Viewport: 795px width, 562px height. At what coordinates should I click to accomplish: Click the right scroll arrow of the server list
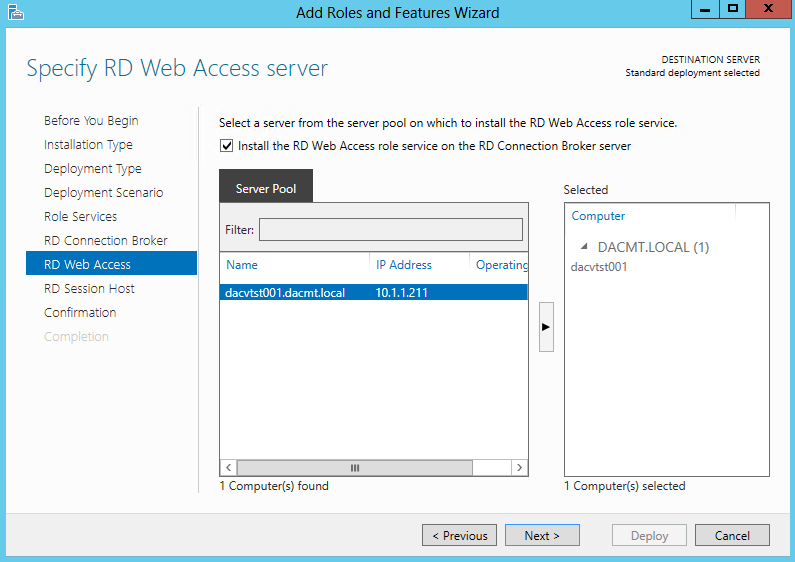pos(519,468)
